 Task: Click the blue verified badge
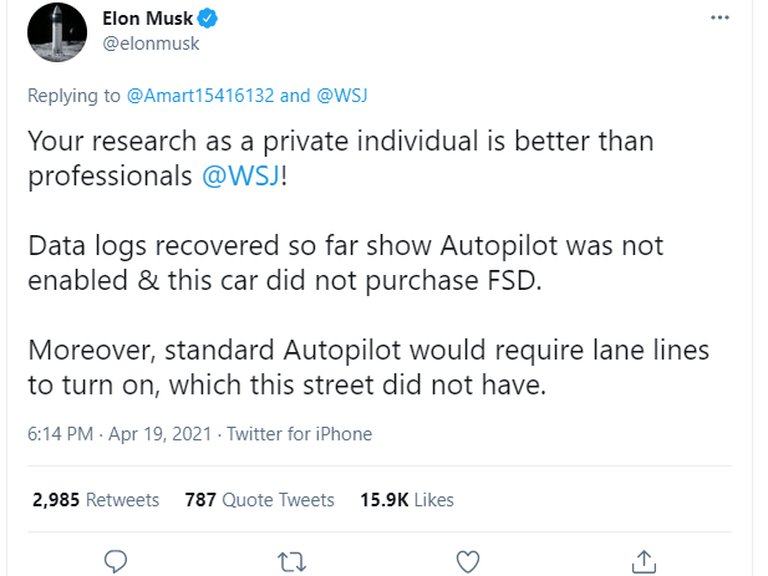[209, 19]
